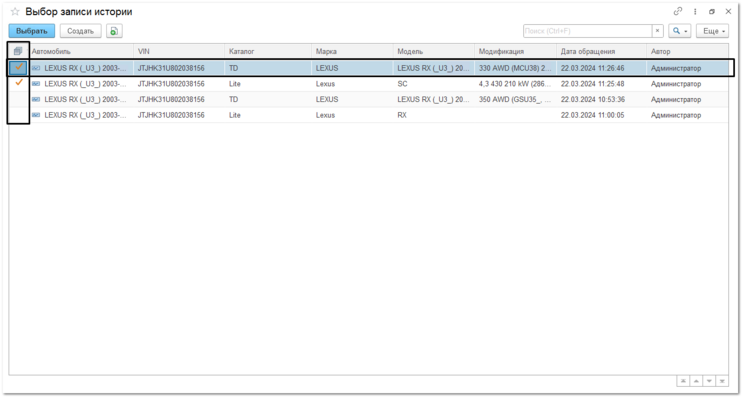This screenshot has width=743, height=398.
Task: Check the checkbox of the 11:00:05 row
Action: 19,115
